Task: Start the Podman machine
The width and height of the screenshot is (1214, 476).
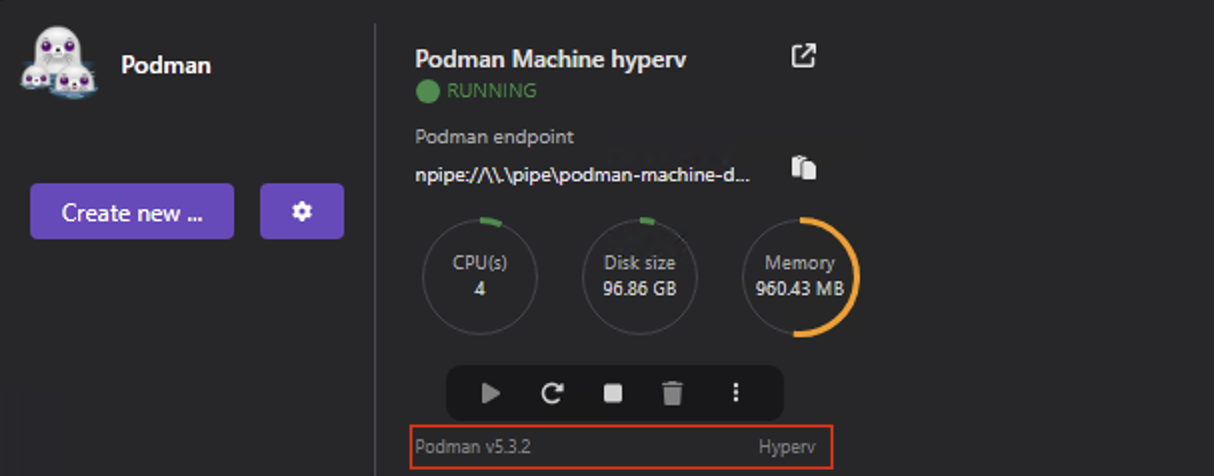Action: point(490,393)
